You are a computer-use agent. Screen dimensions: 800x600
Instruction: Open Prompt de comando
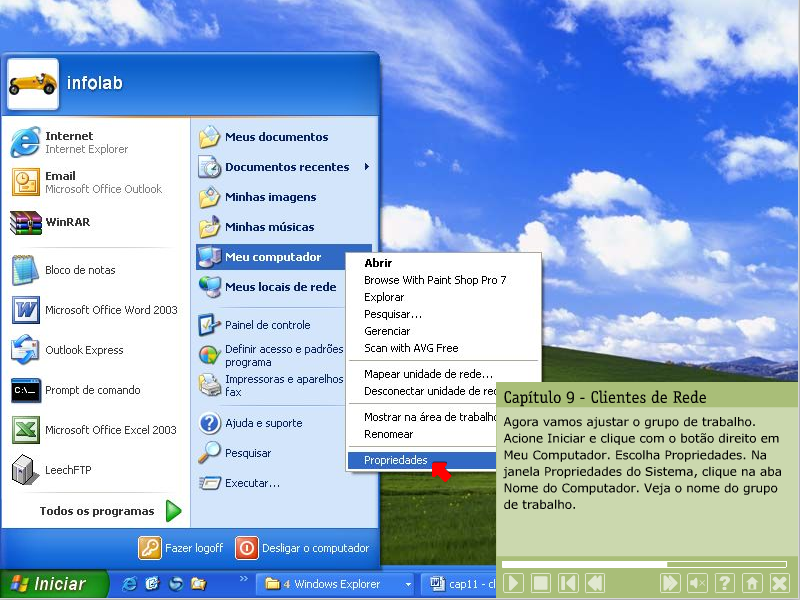point(91,390)
